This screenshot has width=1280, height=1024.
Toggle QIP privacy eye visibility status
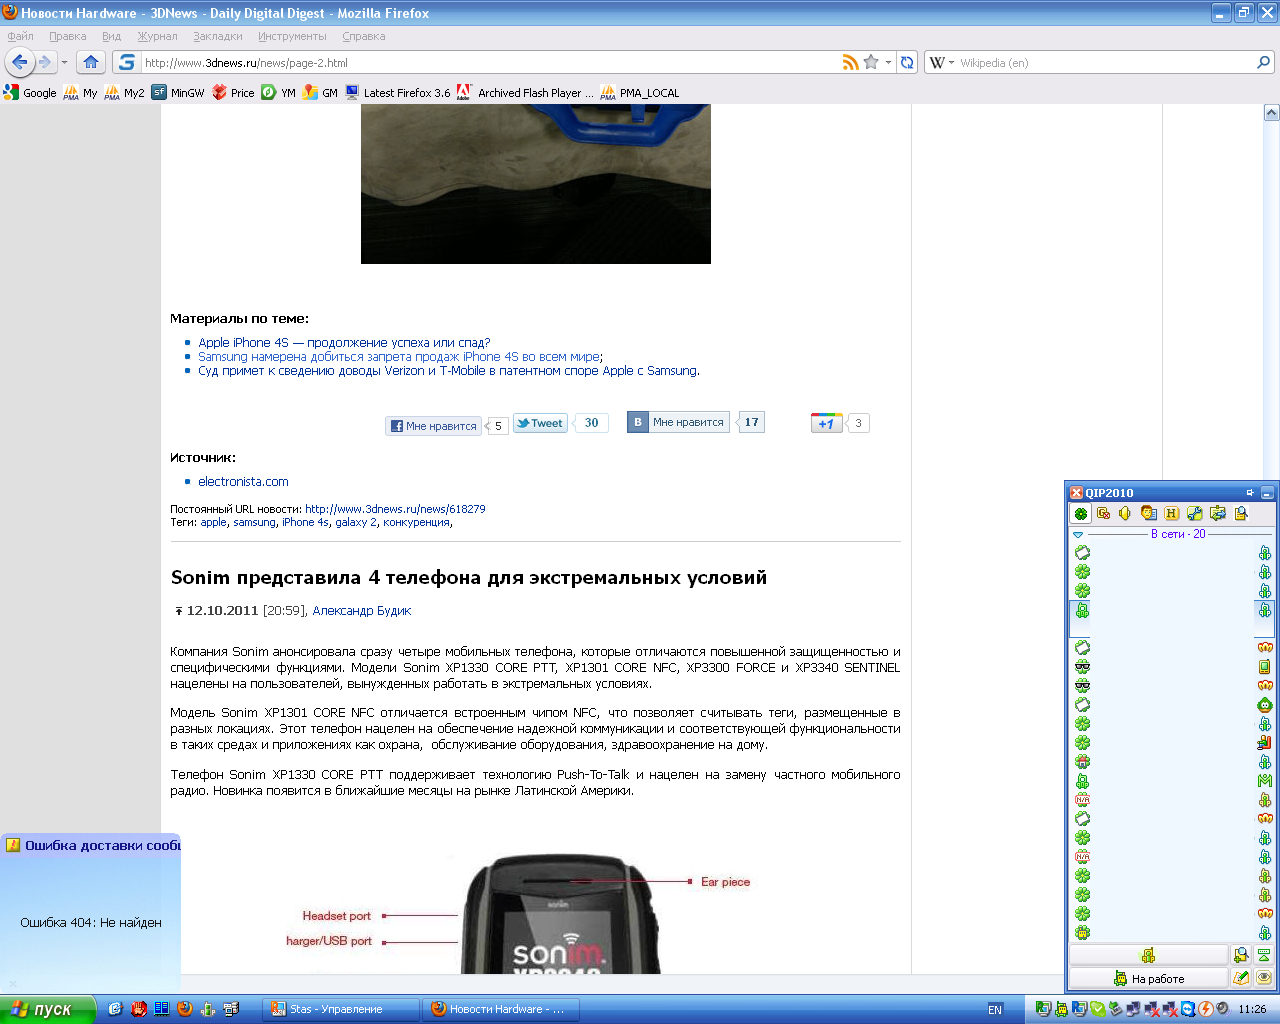point(1264,978)
